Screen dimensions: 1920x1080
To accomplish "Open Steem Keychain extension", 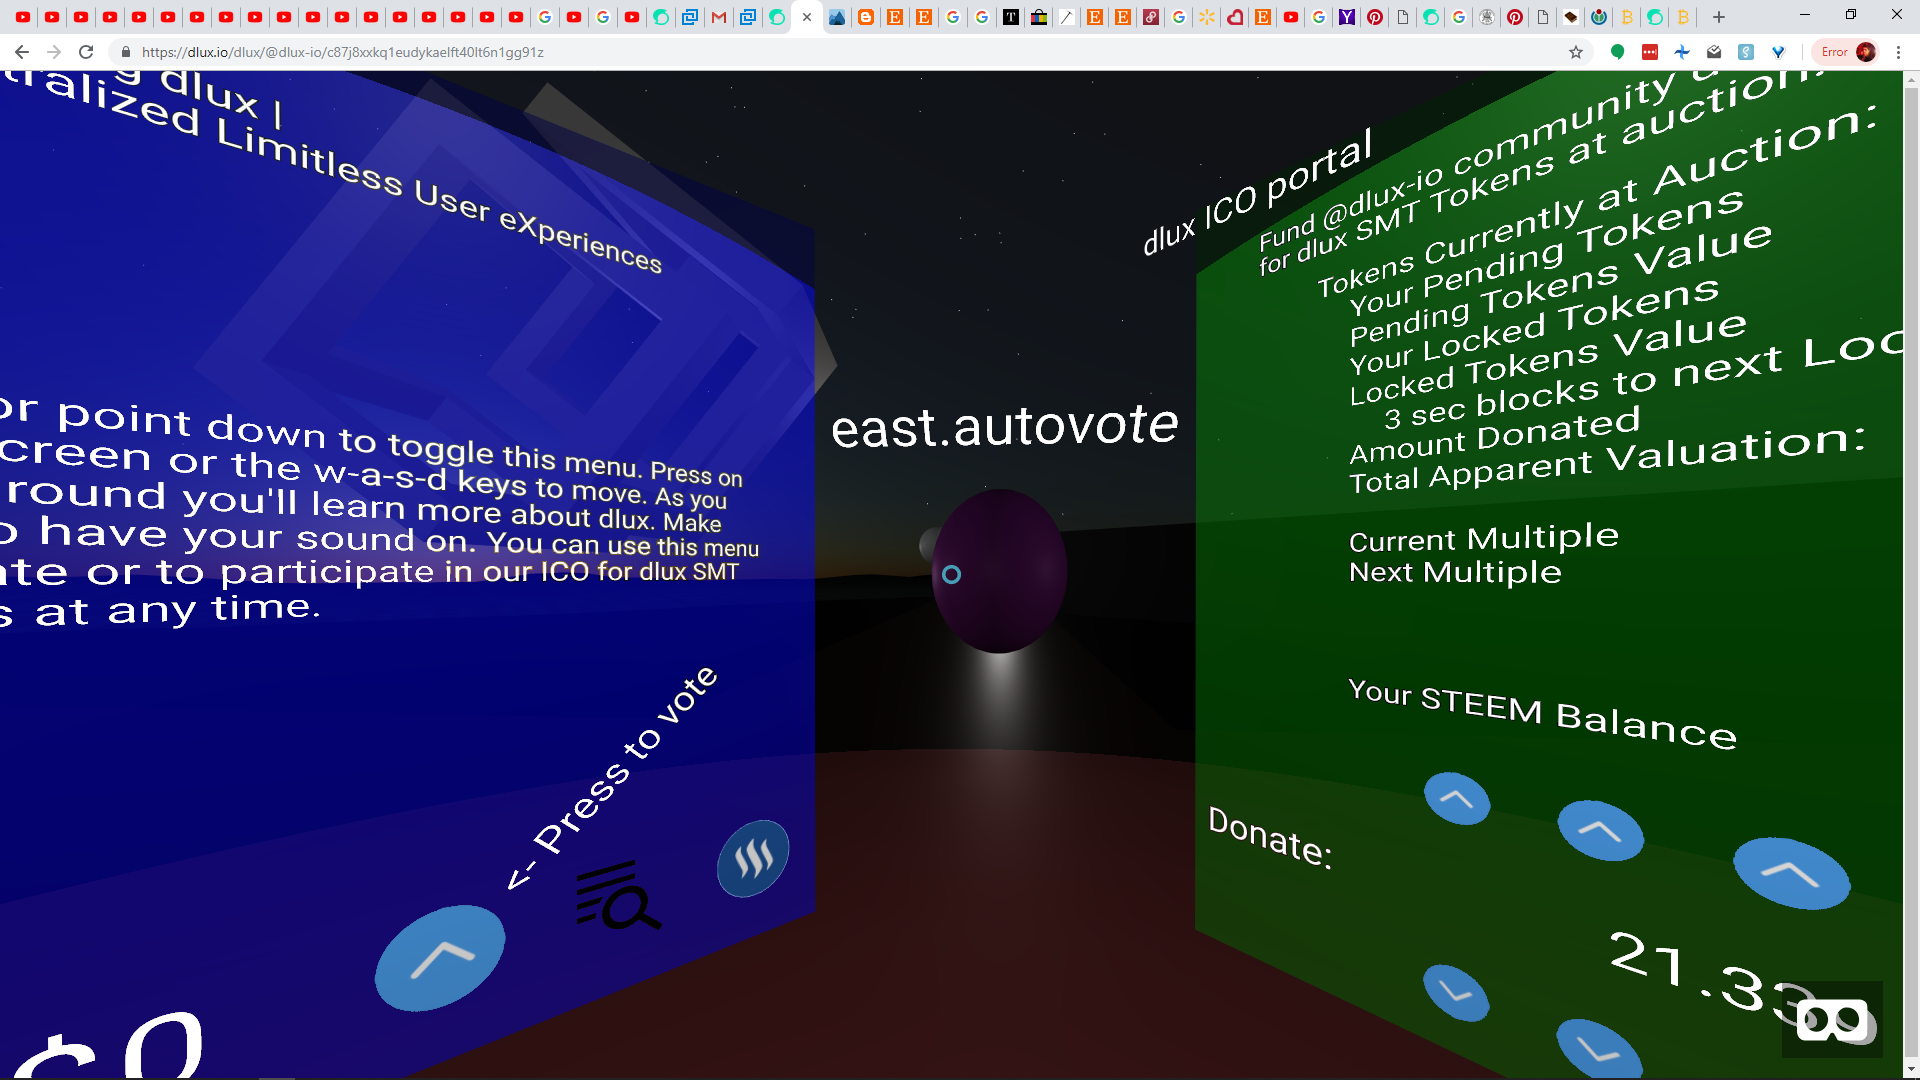I will point(1746,52).
